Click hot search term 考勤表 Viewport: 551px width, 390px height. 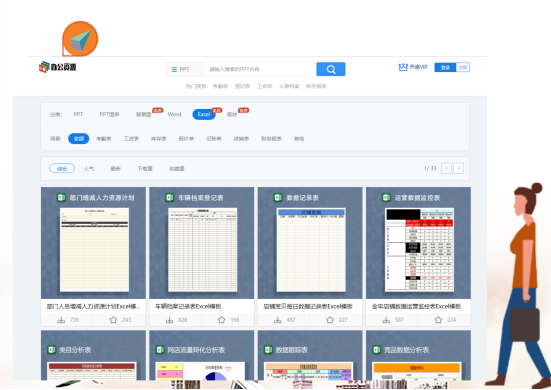220,86
